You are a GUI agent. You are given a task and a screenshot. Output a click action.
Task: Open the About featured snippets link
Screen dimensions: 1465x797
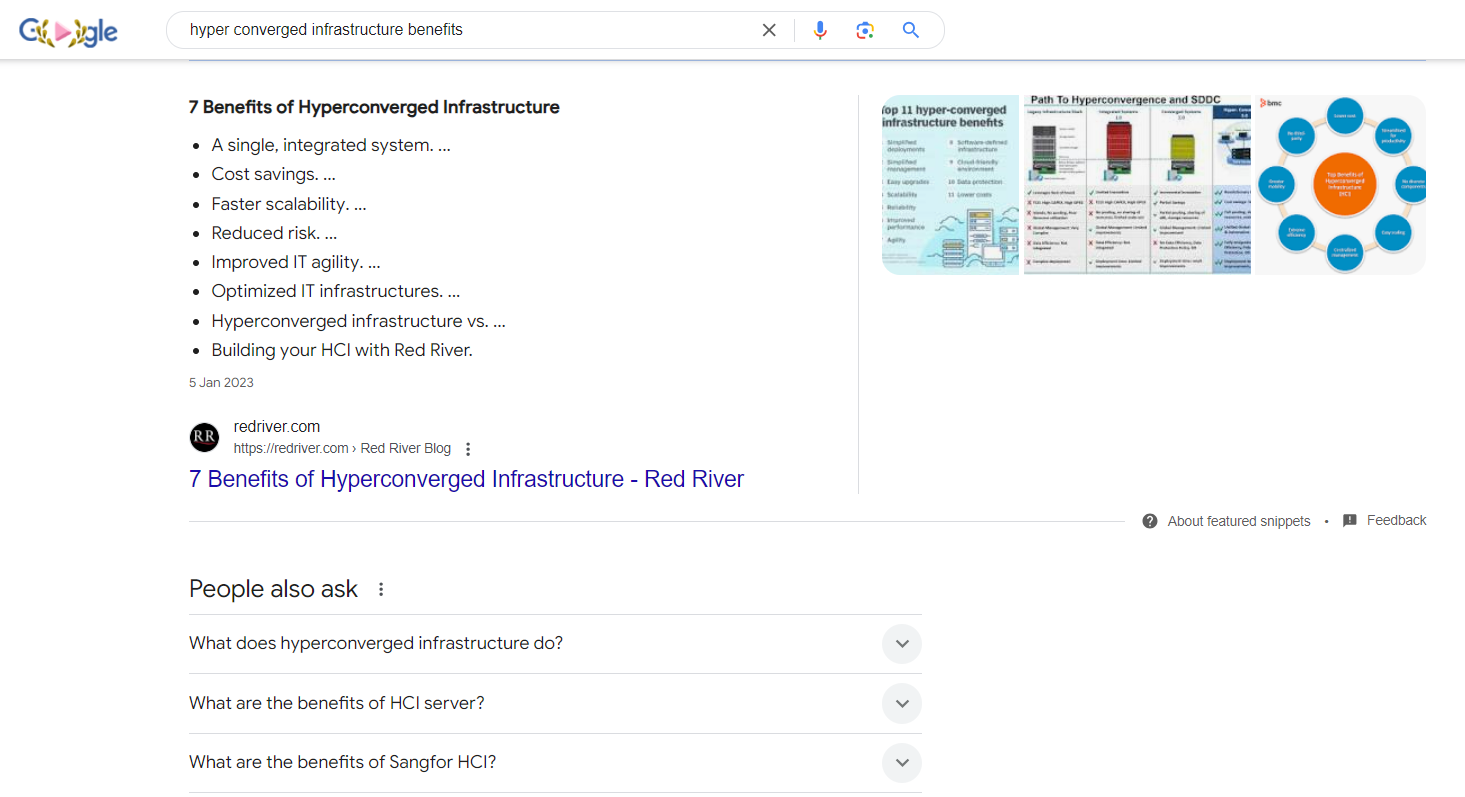[1238, 521]
